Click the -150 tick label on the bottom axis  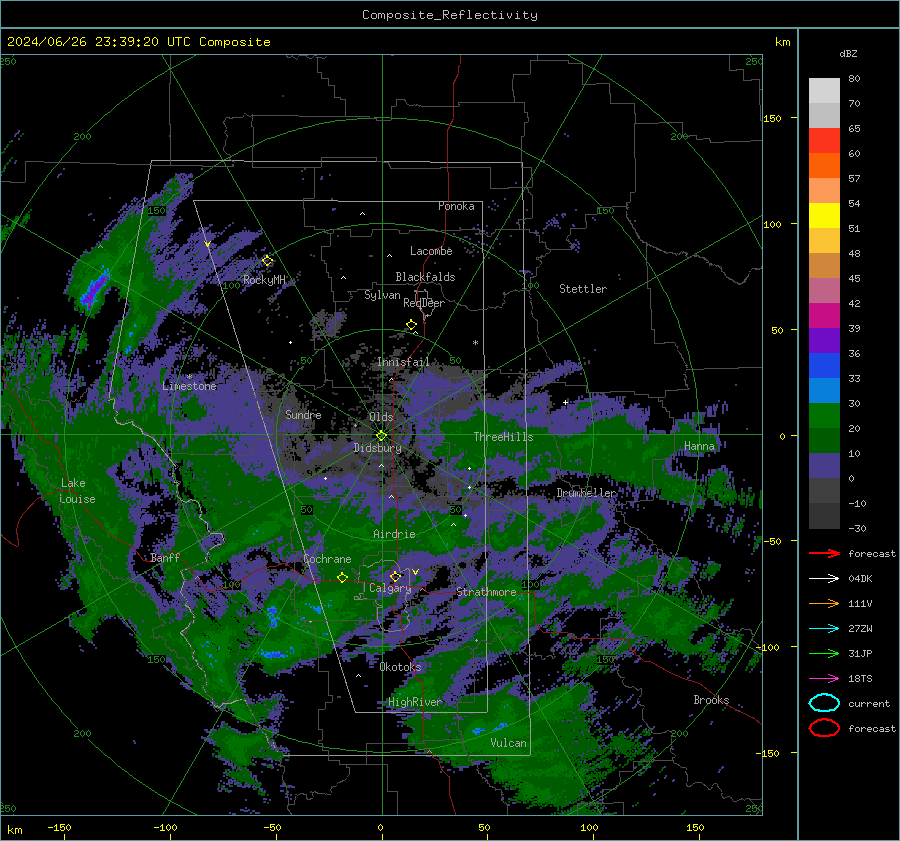click(59, 827)
